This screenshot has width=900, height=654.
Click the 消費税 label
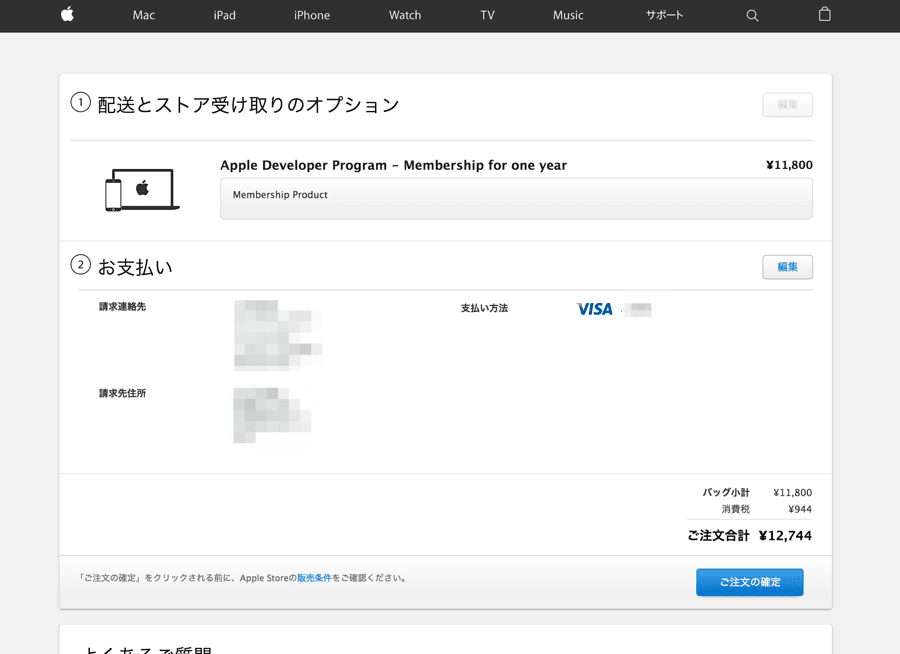(735, 509)
